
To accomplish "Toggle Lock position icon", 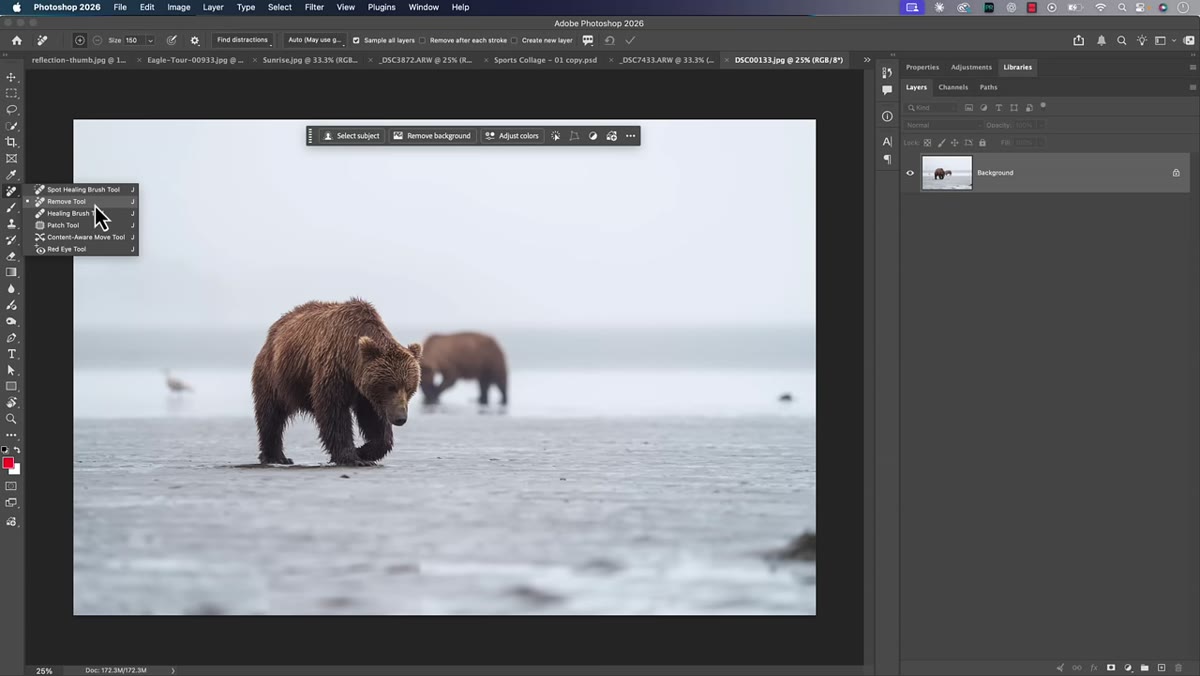I will [x=954, y=143].
